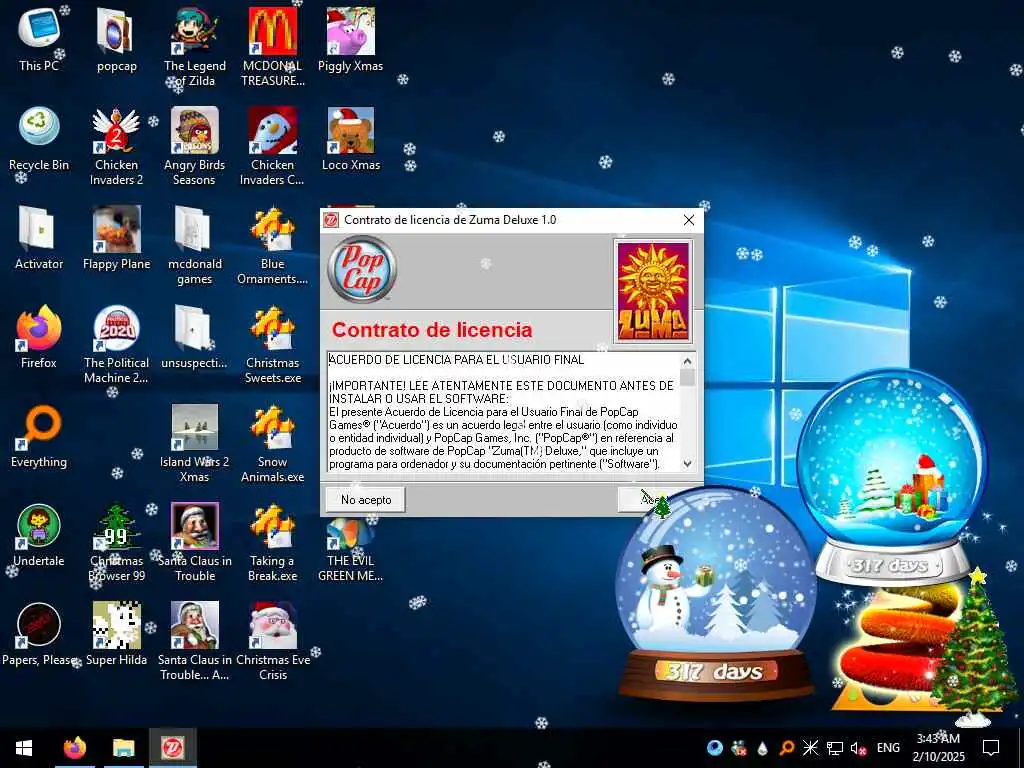Select the Super Hilda icon
The height and width of the screenshot is (768, 1024).
(116, 635)
